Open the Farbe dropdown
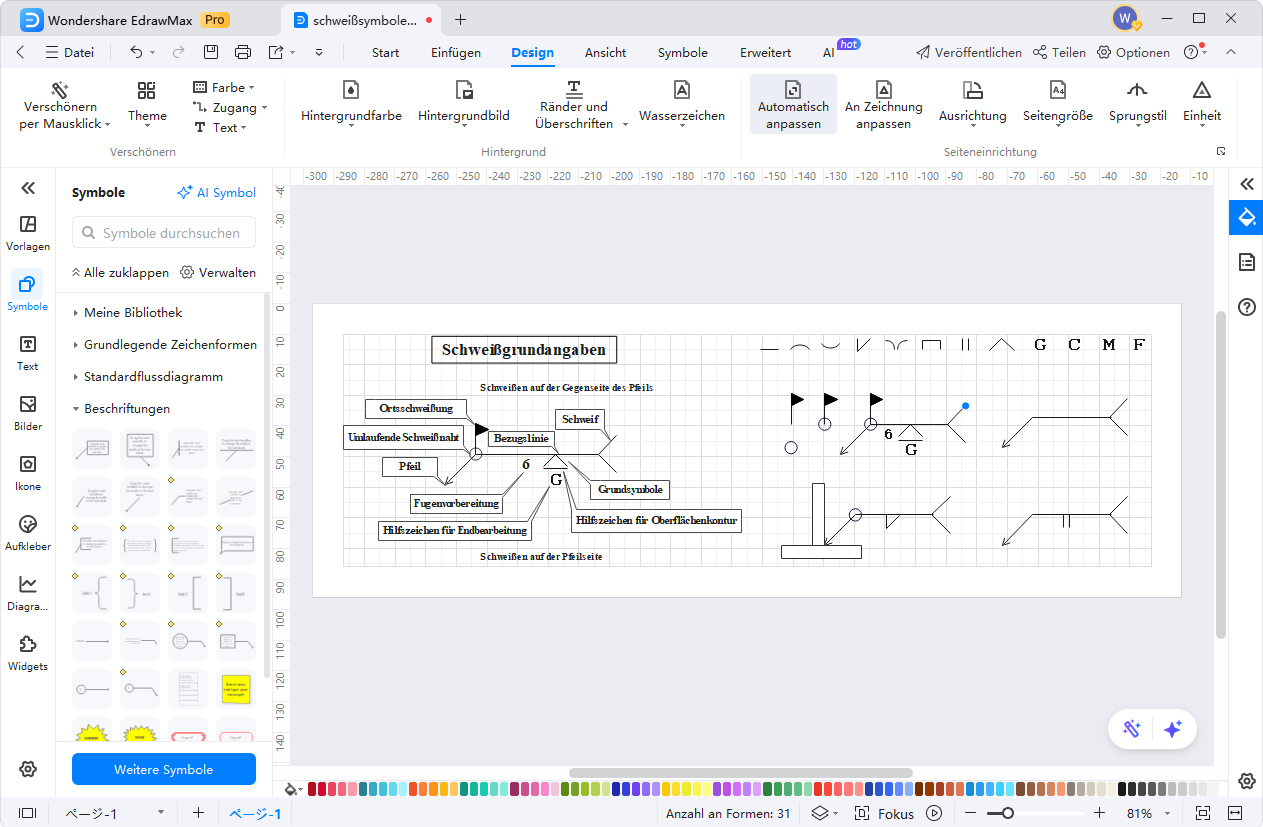 tap(224, 87)
